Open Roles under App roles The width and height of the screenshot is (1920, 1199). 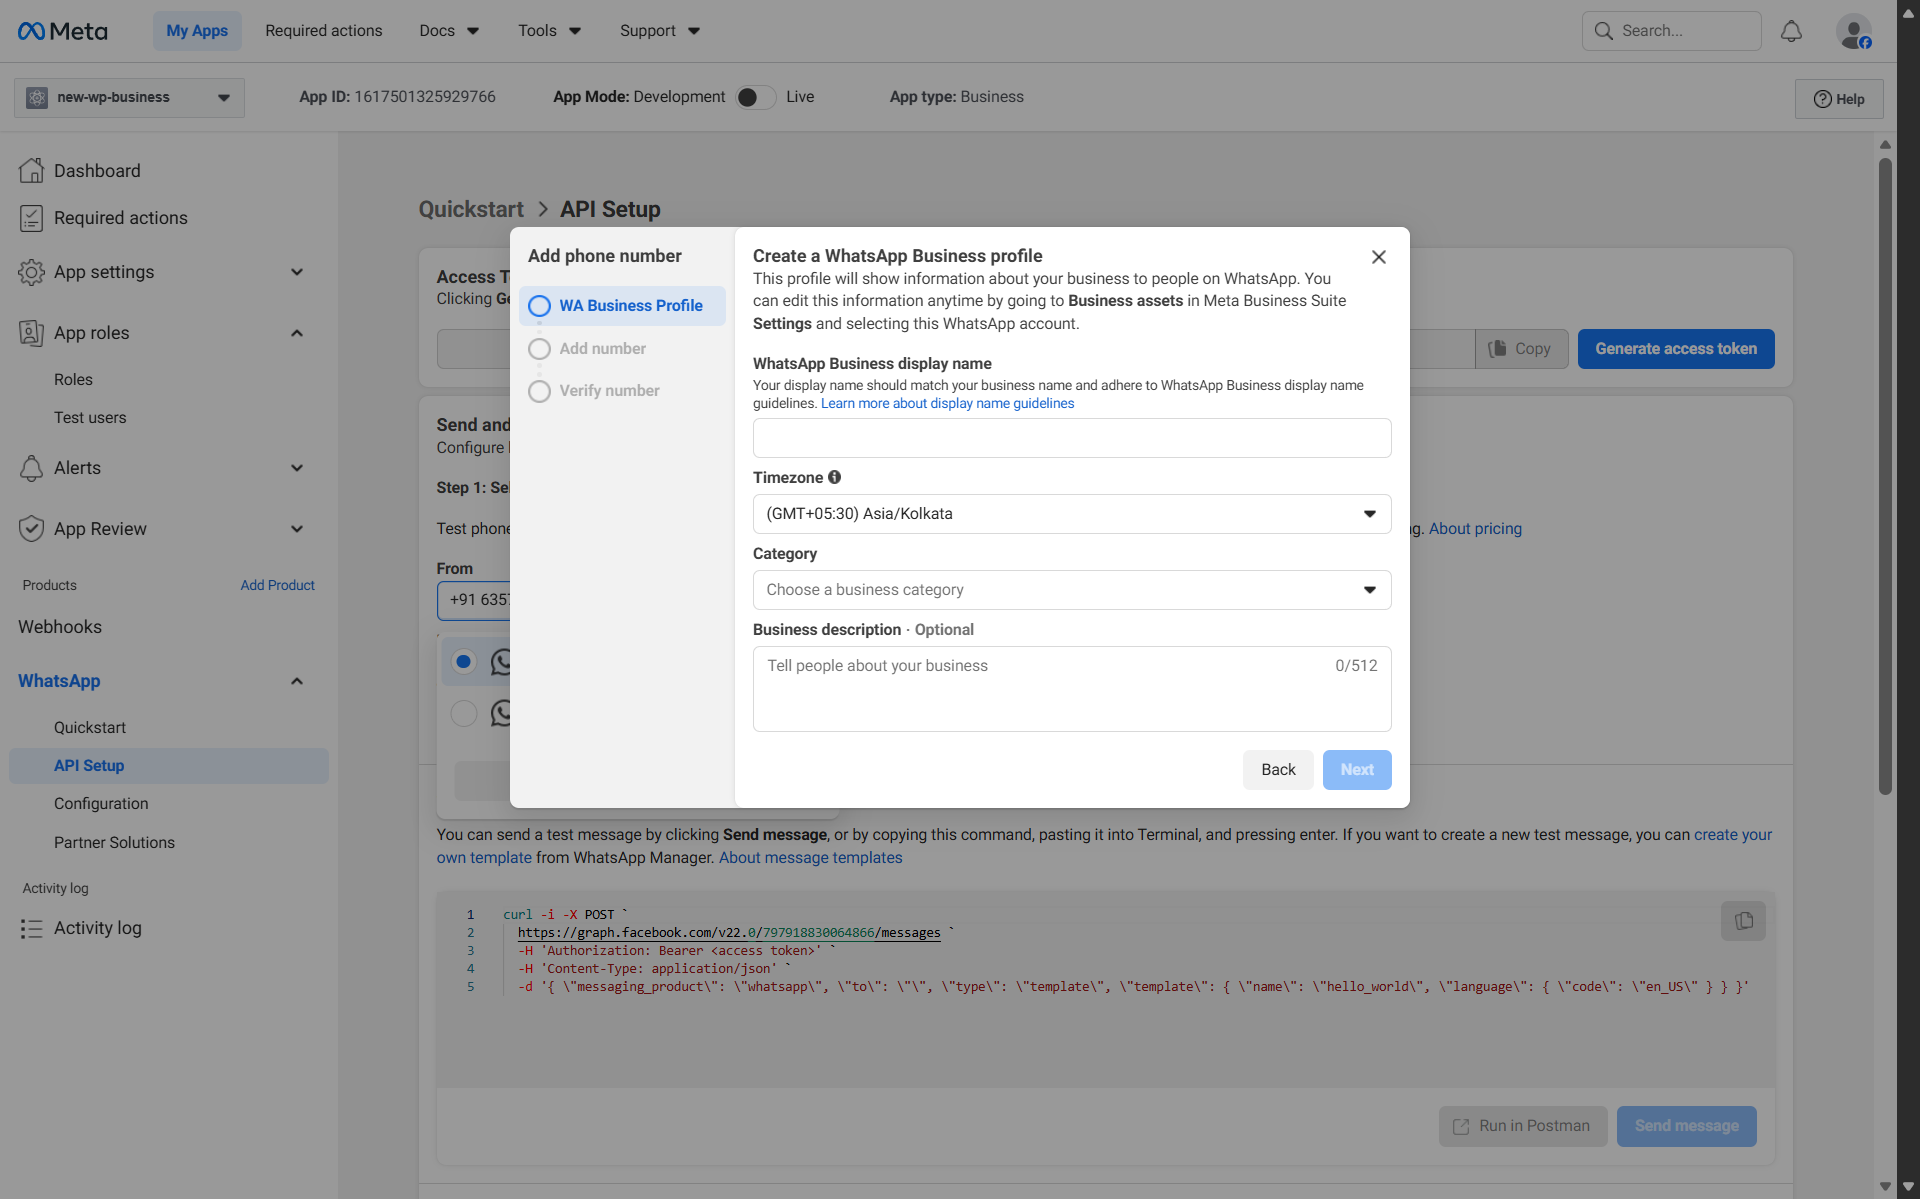[x=73, y=380]
